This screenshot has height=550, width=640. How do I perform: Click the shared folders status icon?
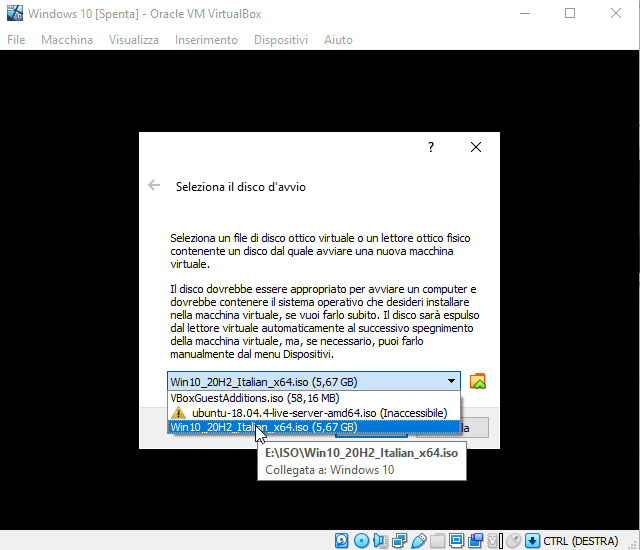(x=437, y=541)
